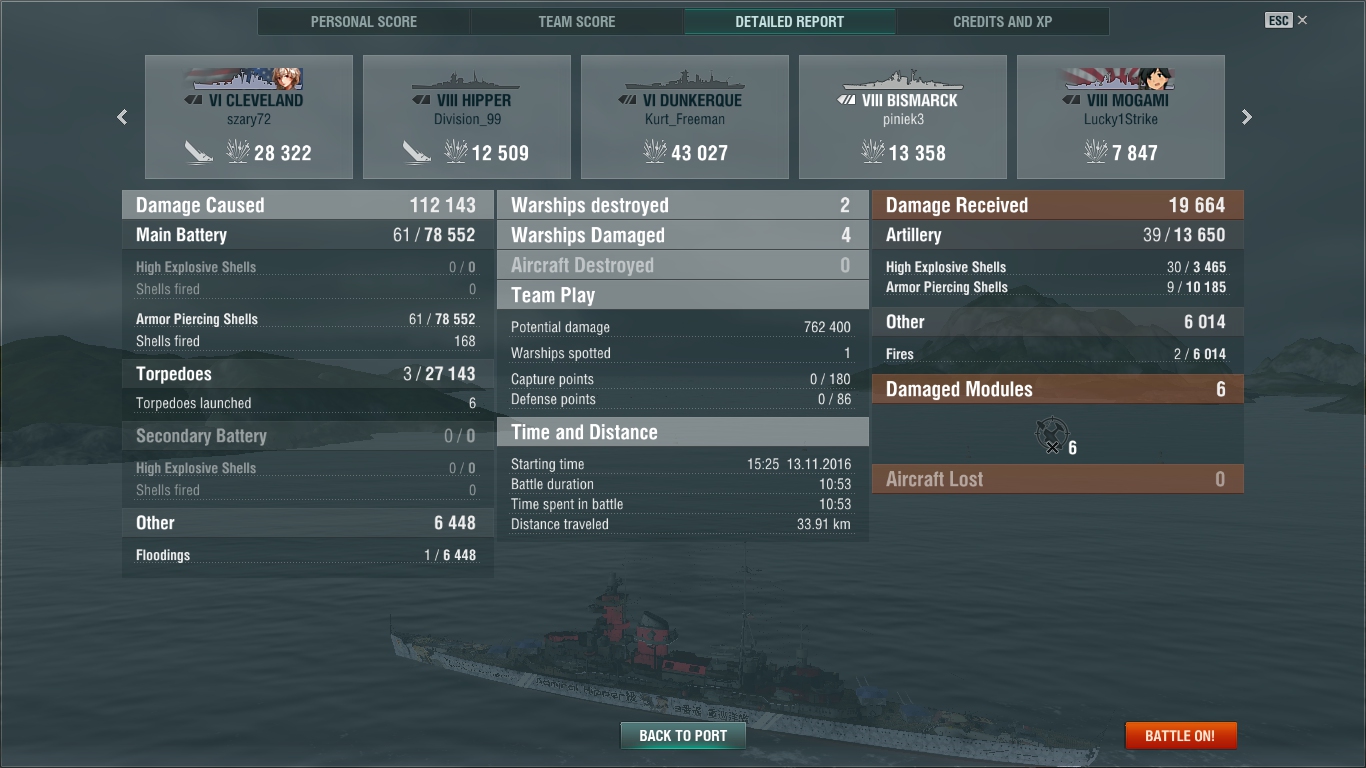The width and height of the screenshot is (1366, 768).
Task: Click the Damage Received header row
Action: 1058,205
